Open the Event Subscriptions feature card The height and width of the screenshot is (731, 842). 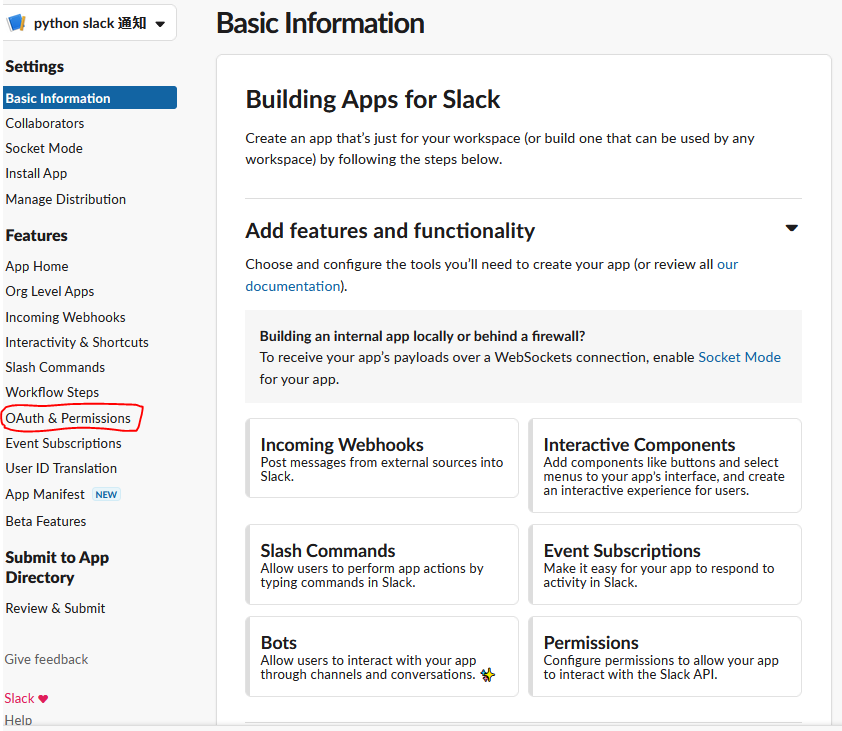coord(665,564)
